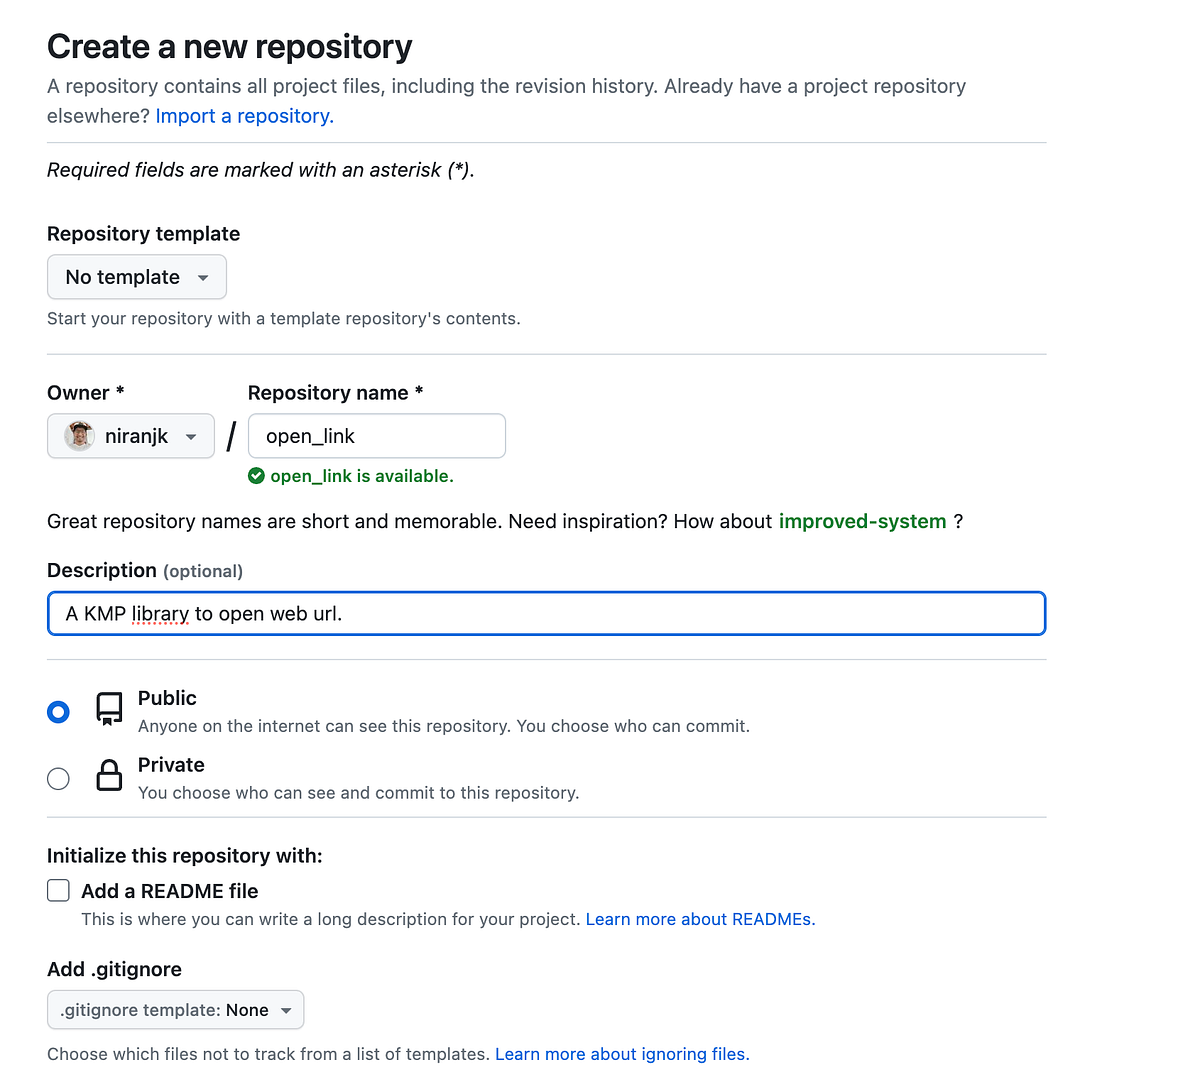
Task: Click inside the Description text field
Action: pos(546,613)
